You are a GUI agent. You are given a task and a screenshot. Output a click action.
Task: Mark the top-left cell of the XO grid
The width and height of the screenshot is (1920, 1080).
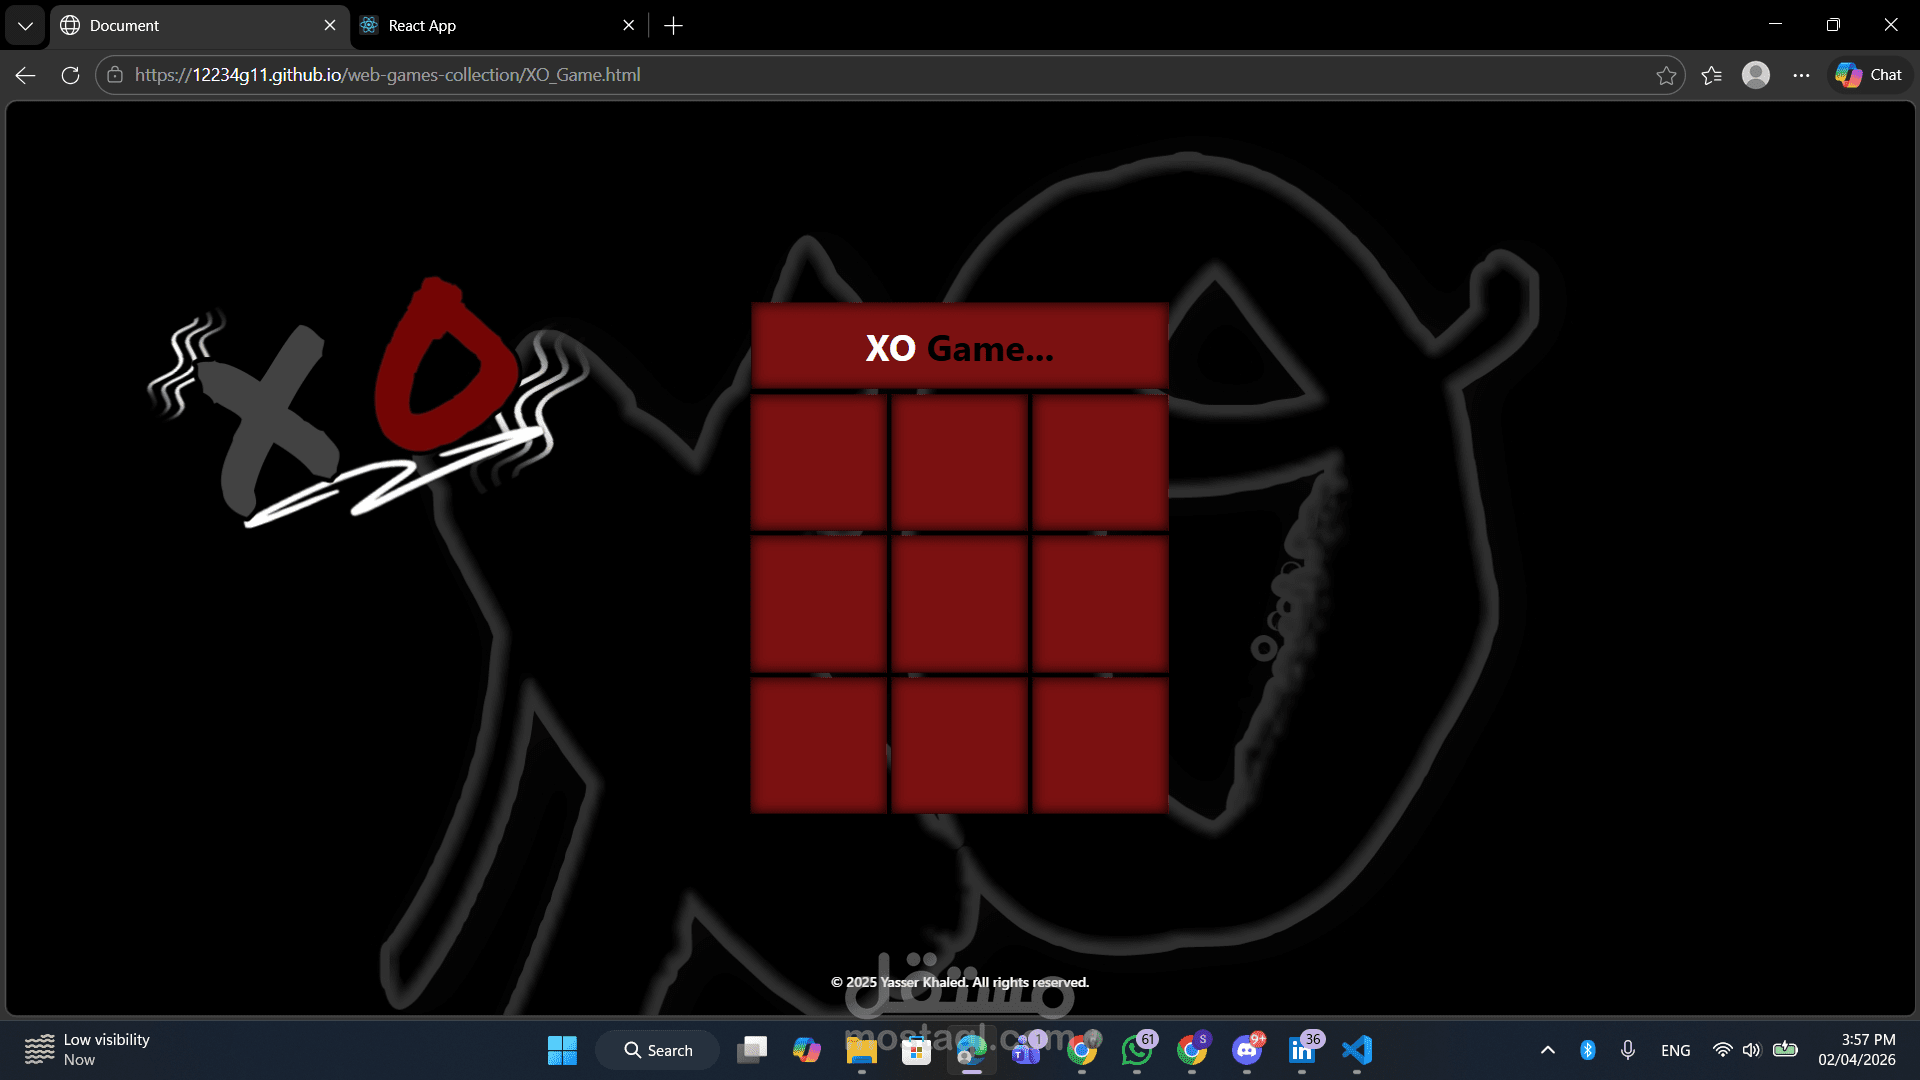(x=818, y=462)
